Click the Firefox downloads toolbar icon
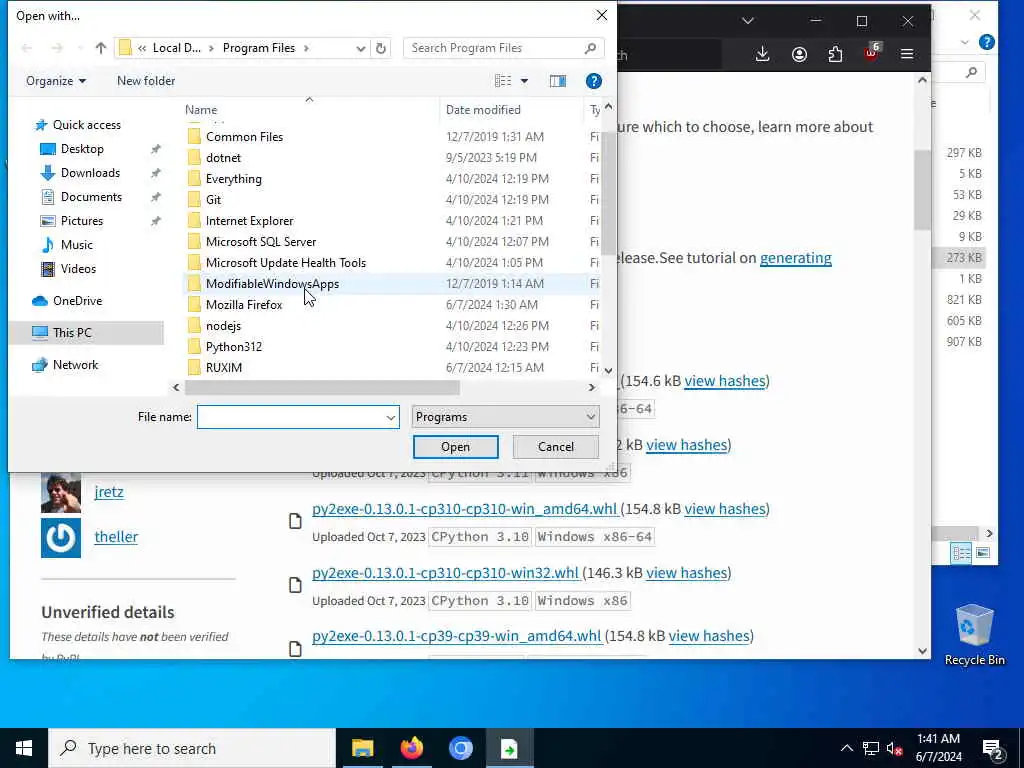This screenshot has height=768, width=1024. (762, 54)
